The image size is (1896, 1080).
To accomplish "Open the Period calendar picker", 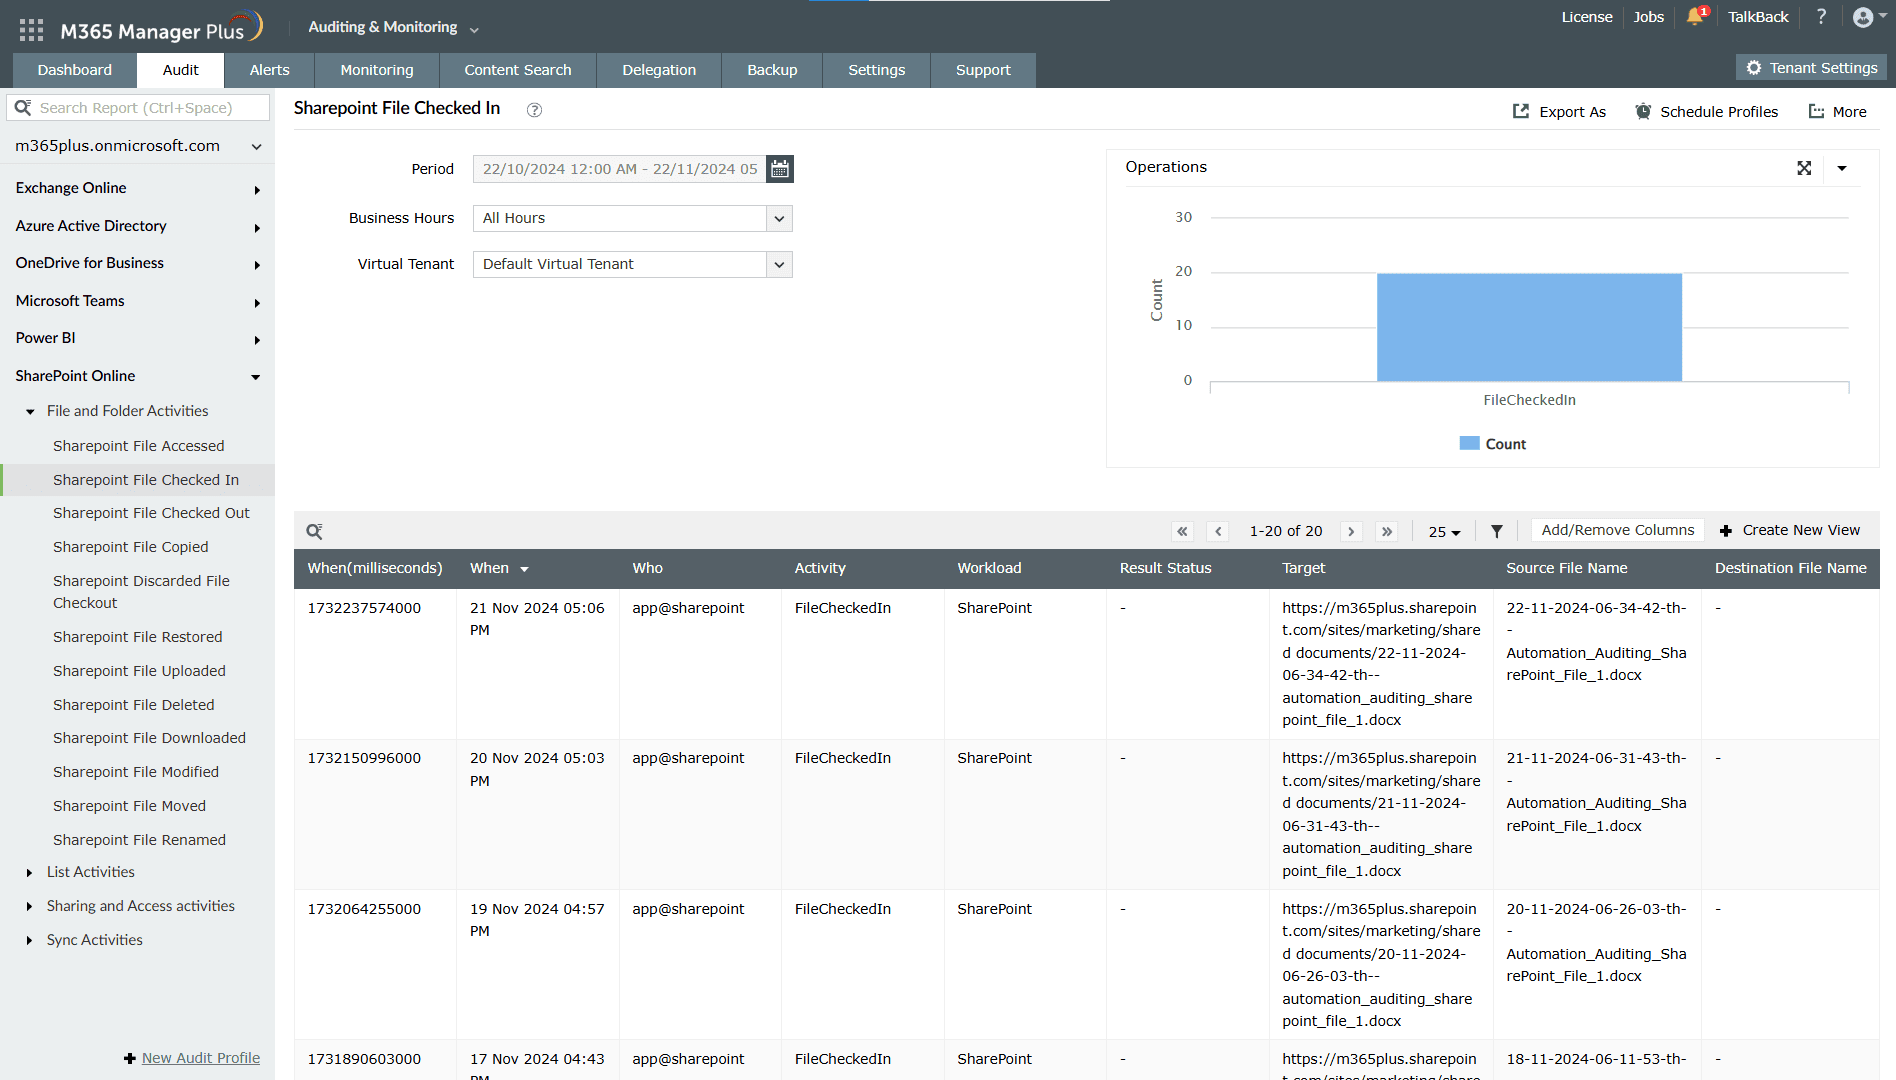I will tap(780, 169).
